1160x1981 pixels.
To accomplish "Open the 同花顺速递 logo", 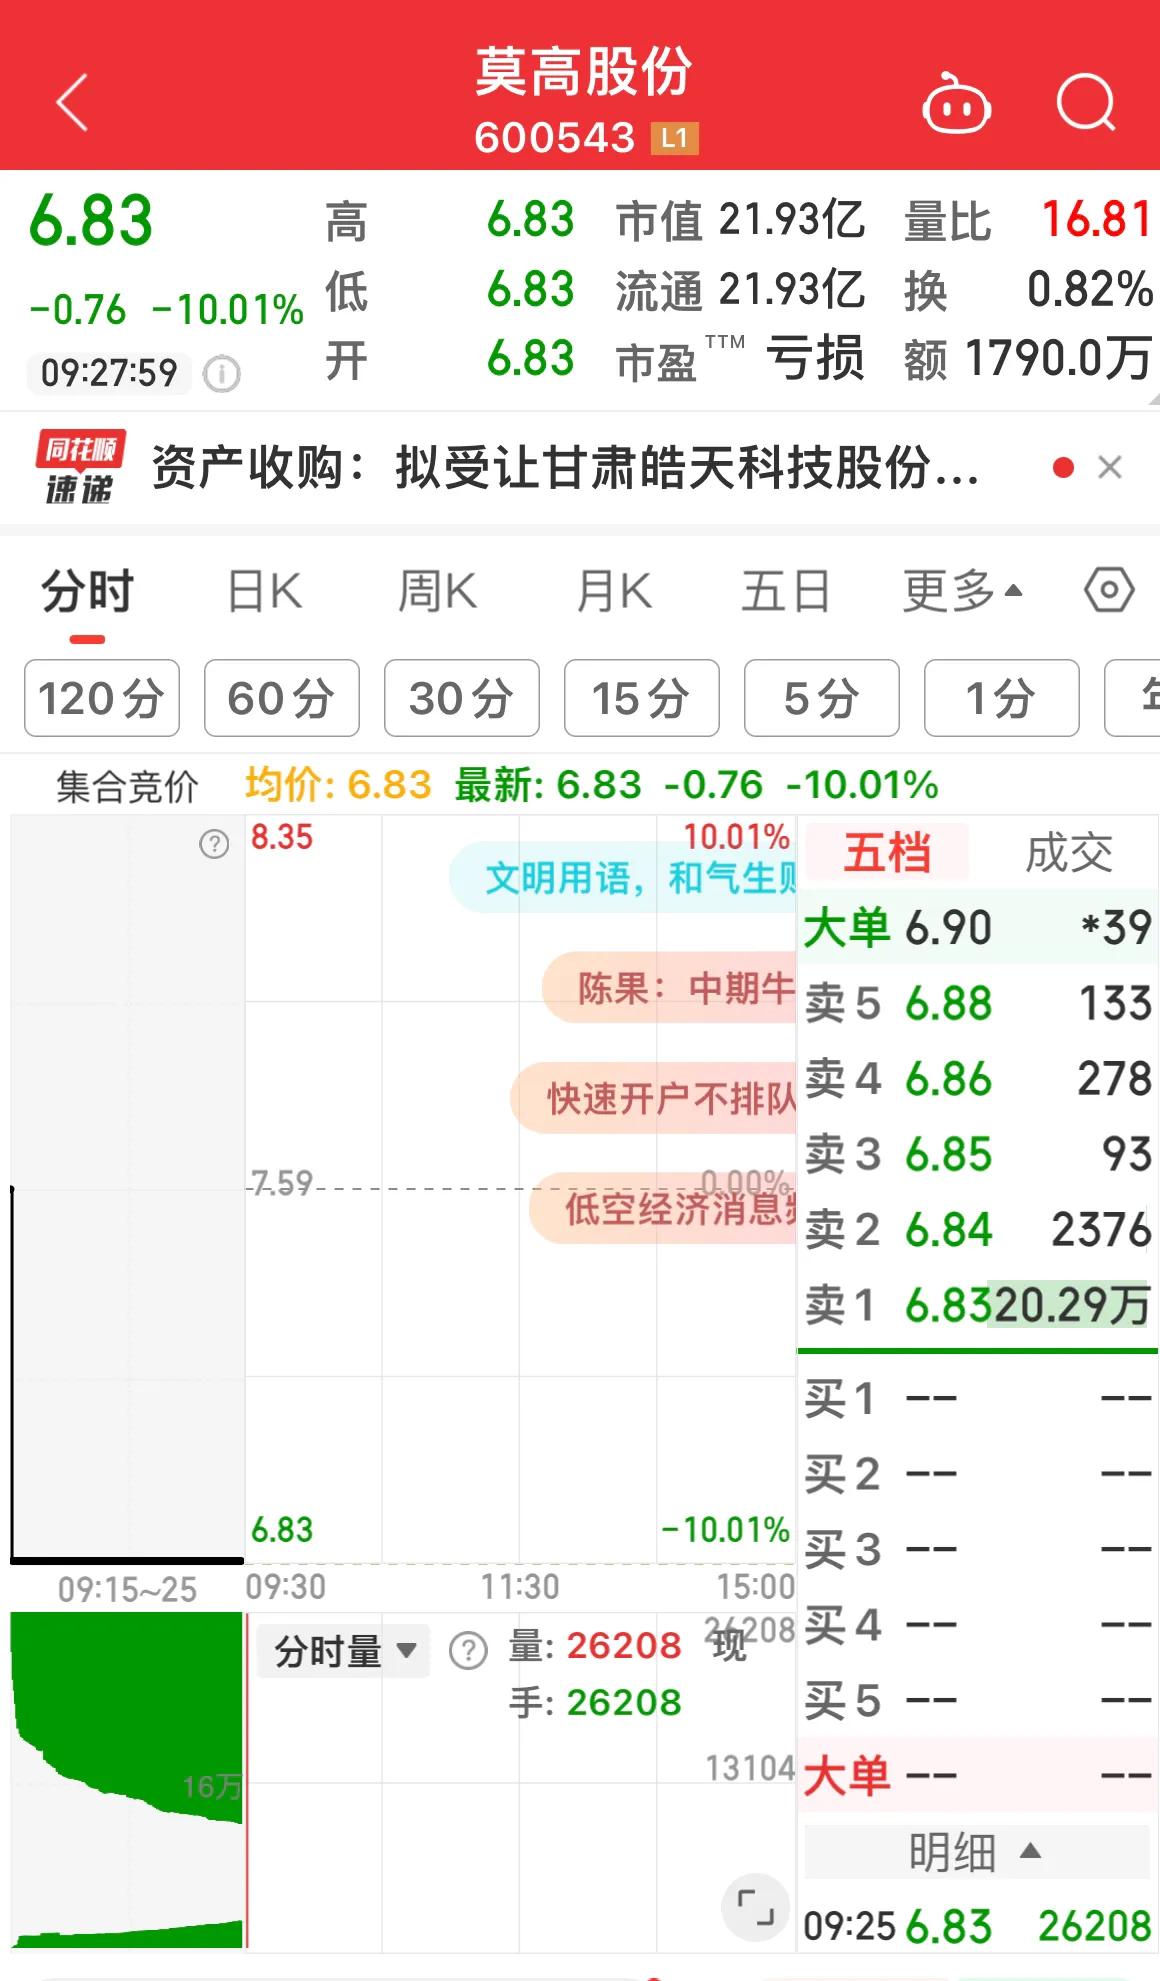I will click(80, 468).
